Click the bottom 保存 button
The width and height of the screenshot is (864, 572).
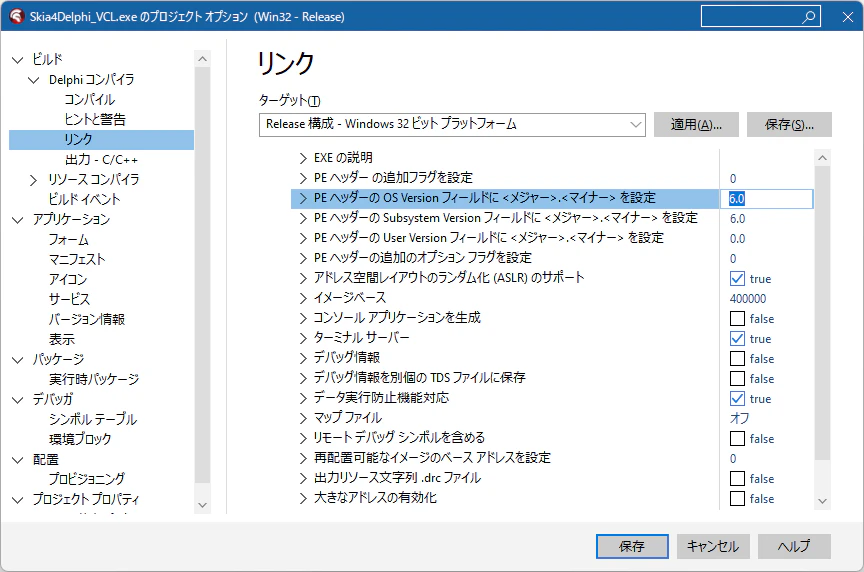[632, 546]
